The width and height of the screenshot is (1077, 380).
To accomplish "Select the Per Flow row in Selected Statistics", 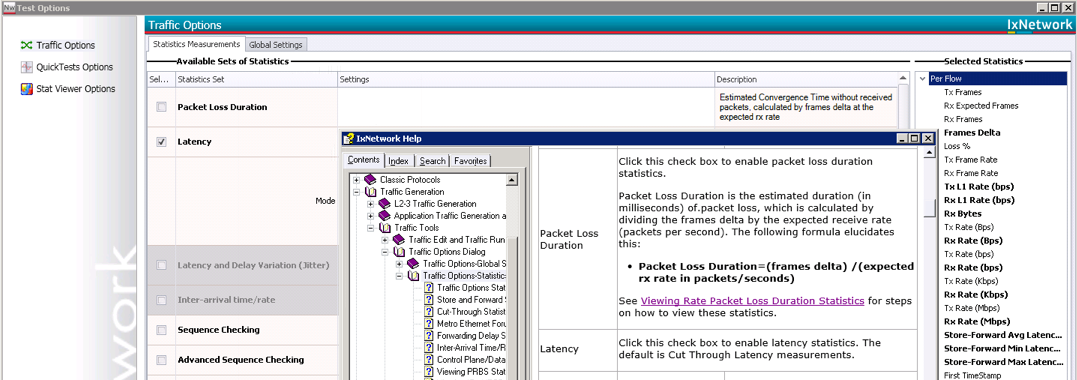I will click(997, 79).
